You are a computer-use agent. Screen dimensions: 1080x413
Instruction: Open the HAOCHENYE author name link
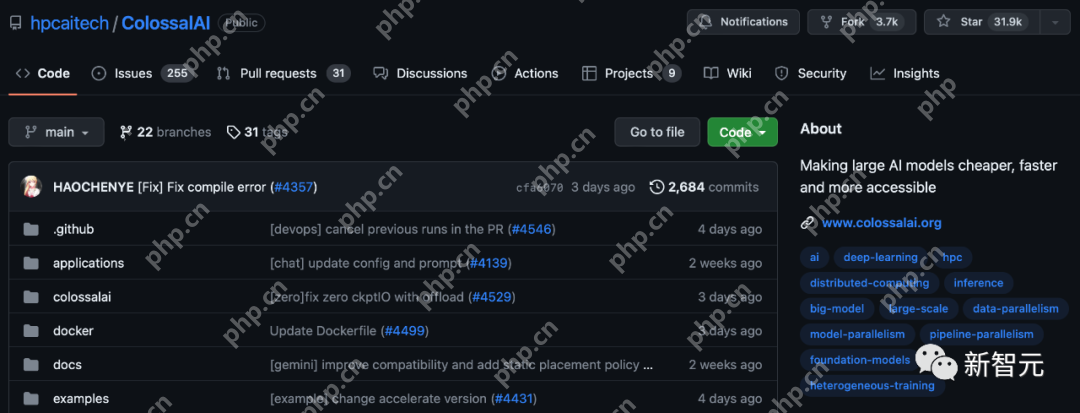pyautogui.click(x=93, y=187)
